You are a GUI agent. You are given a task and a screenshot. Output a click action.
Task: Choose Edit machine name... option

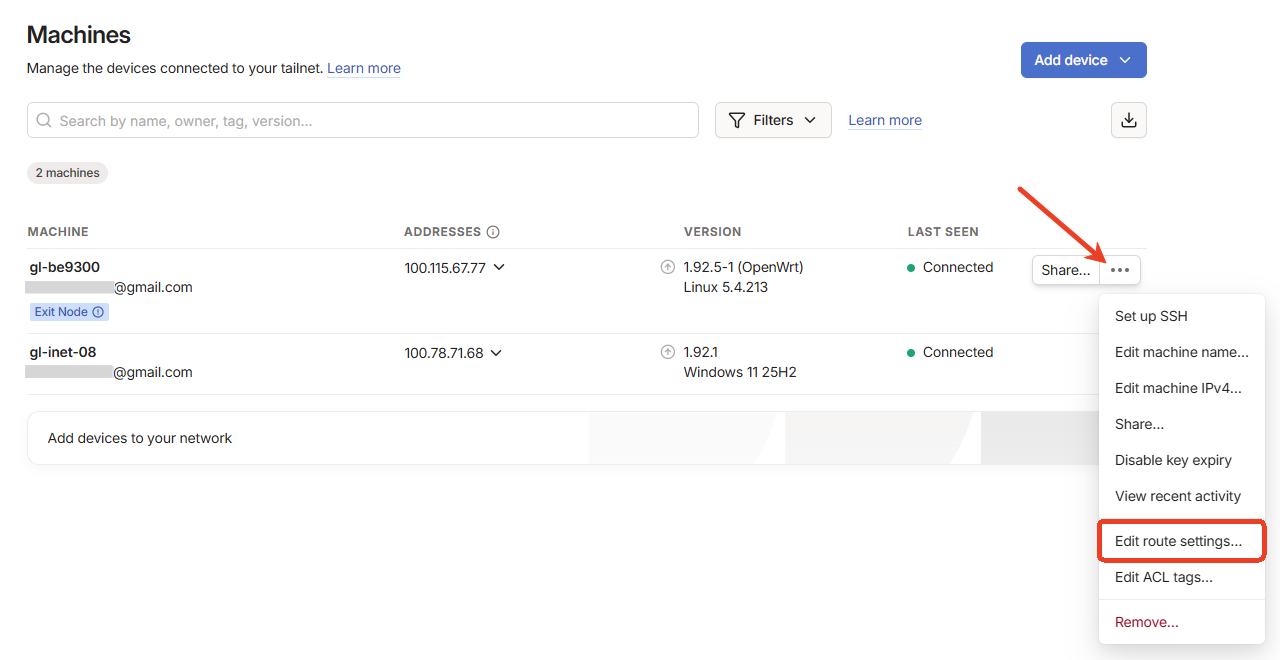tap(1182, 352)
